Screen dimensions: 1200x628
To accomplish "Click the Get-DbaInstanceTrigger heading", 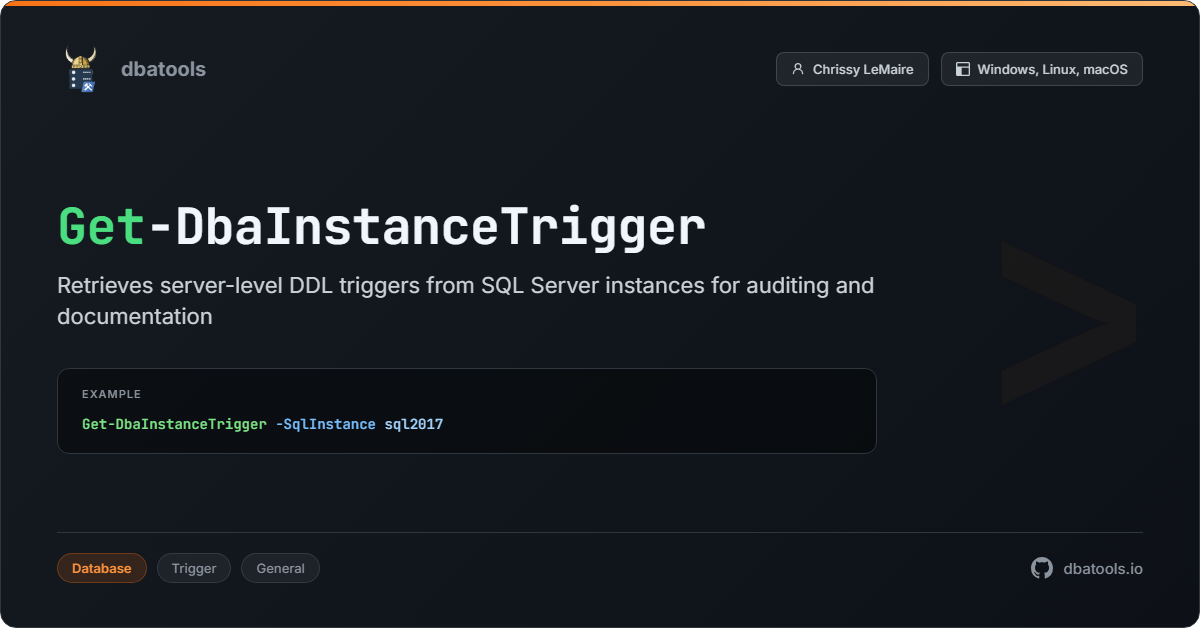I will (x=382, y=227).
